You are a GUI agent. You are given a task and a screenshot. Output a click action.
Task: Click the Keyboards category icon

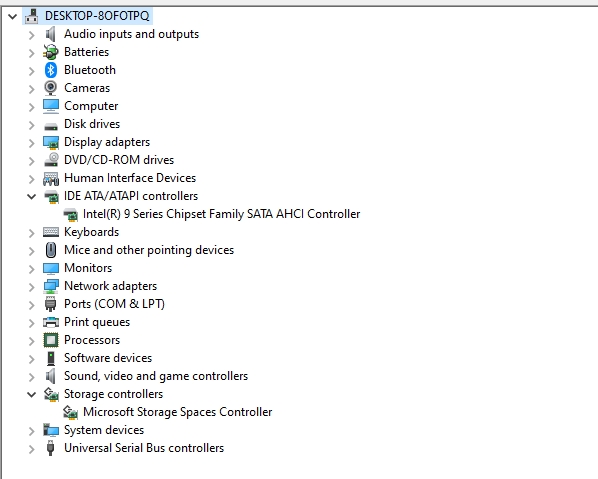click(x=51, y=232)
